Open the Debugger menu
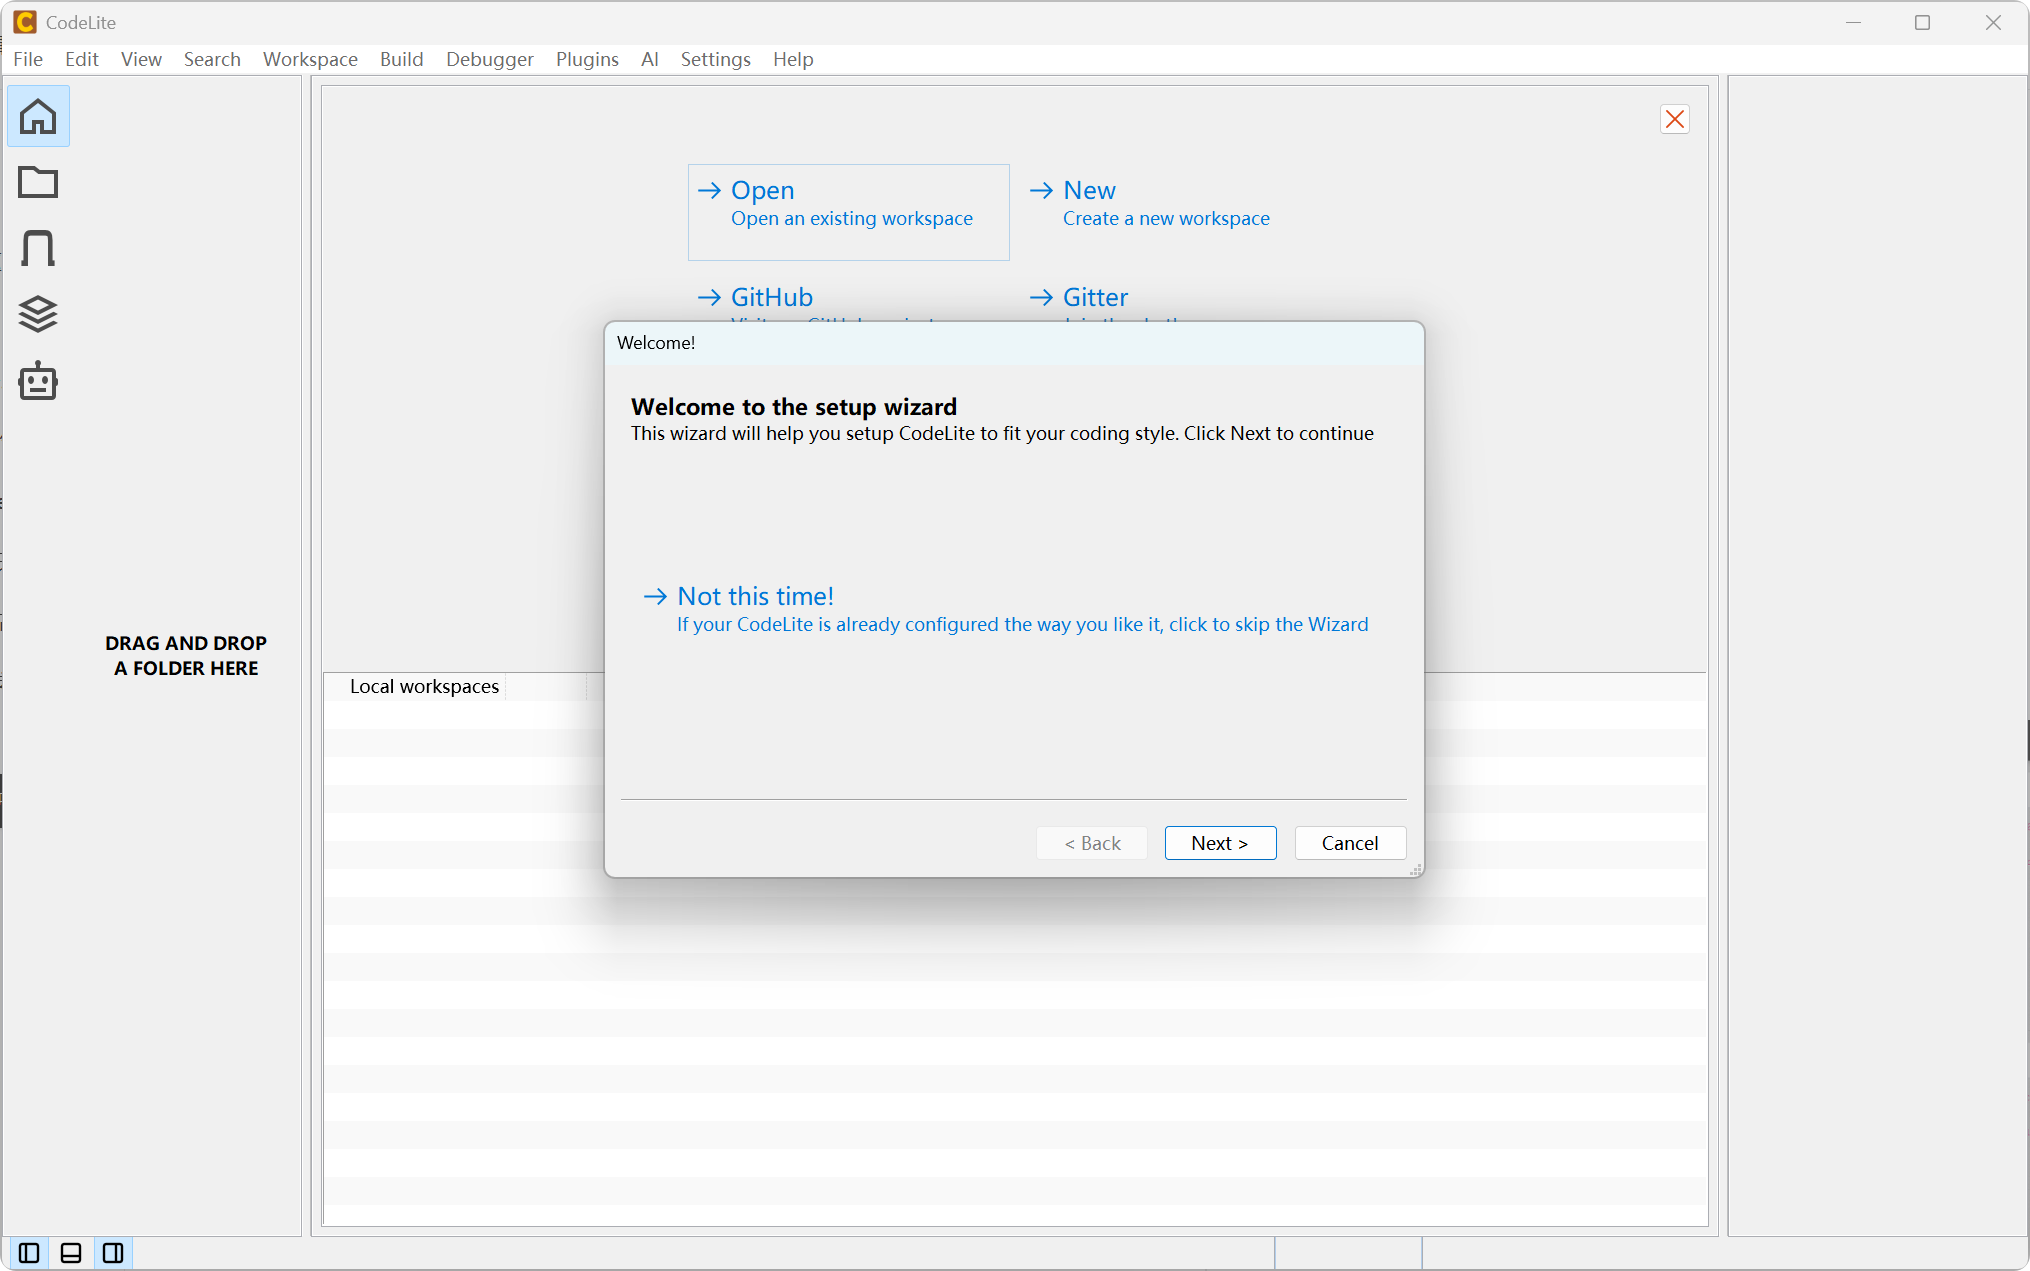This screenshot has height=1271, width=2030. coord(489,59)
